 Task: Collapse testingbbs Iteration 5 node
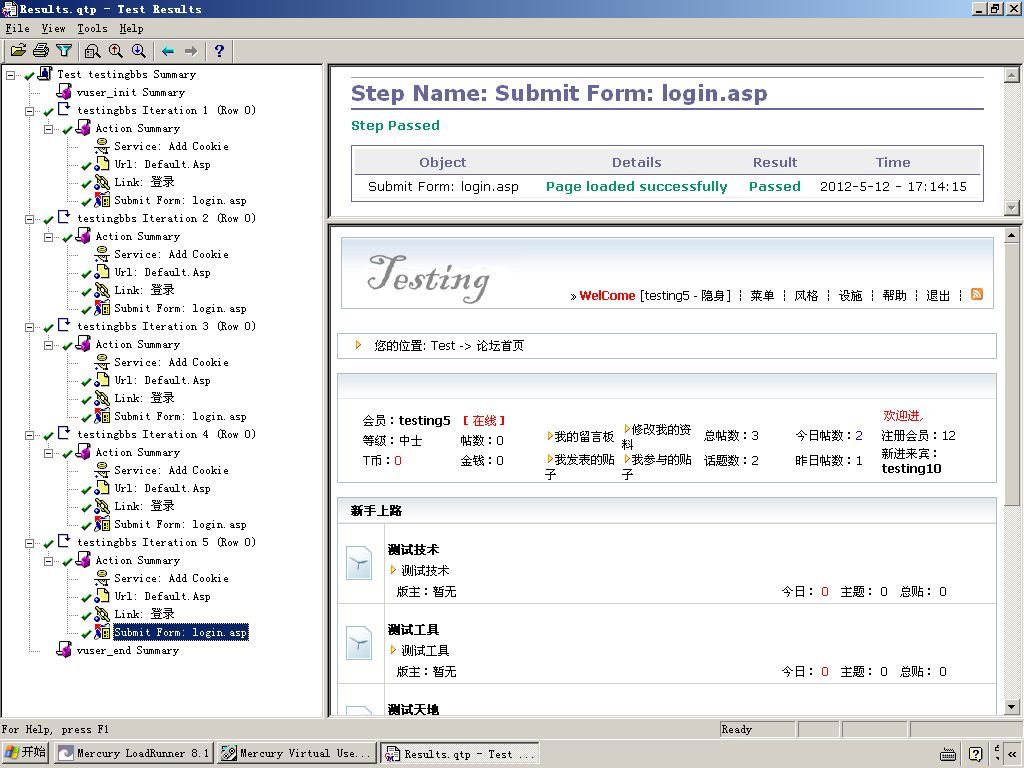coord(29,543)
